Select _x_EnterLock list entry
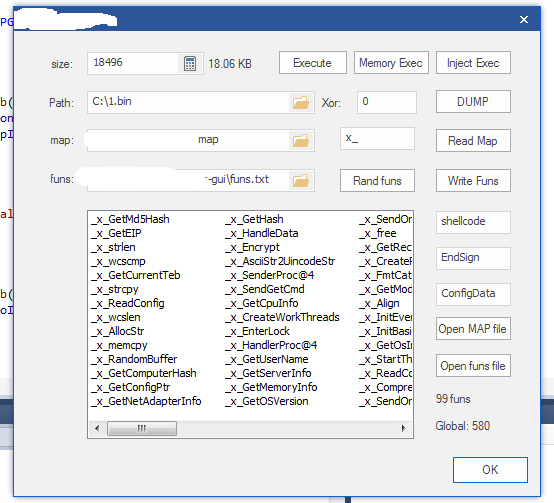 (258, 331)
